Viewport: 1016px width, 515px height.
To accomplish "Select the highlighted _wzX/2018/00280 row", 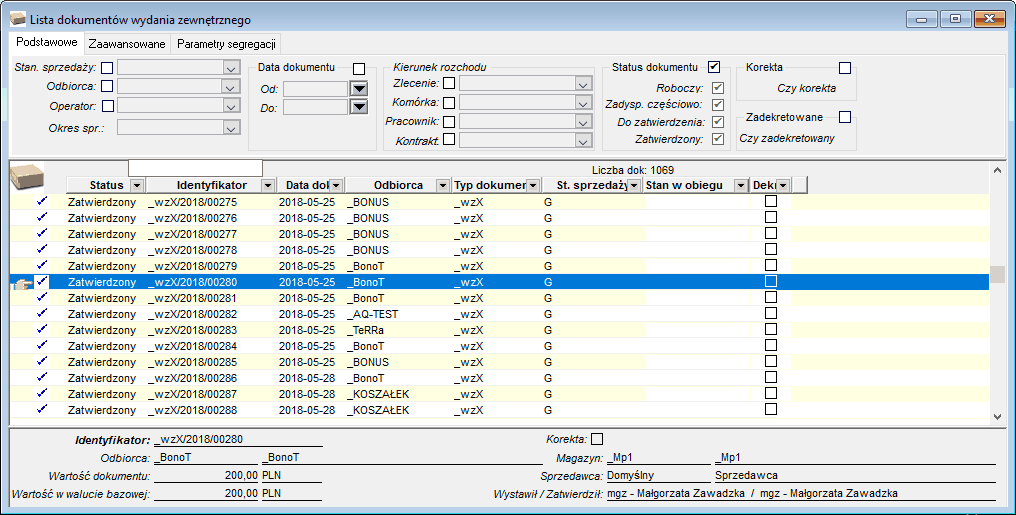I will tap(499, 282).
